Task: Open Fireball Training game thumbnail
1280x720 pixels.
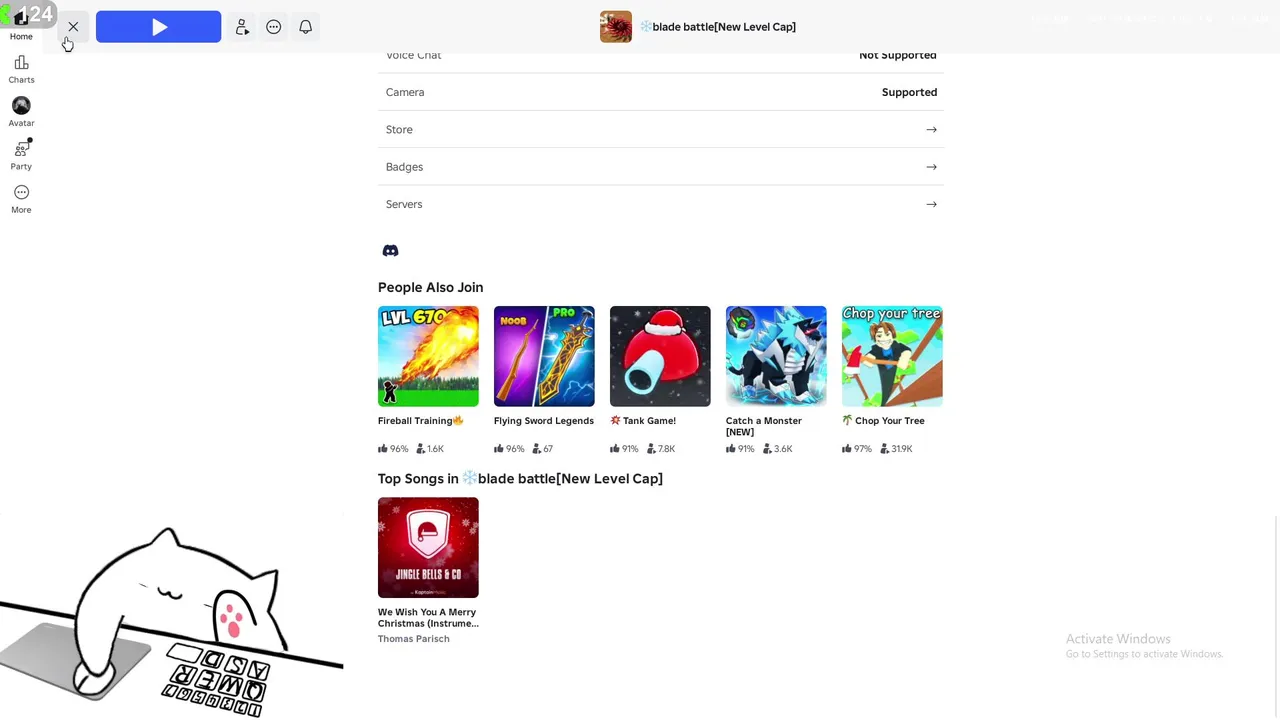Action: (x=428, y=356)
